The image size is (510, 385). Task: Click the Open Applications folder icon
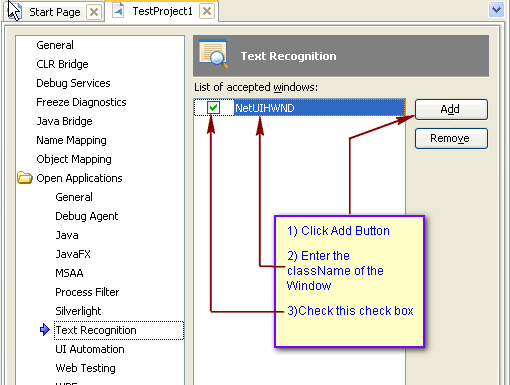25,178
